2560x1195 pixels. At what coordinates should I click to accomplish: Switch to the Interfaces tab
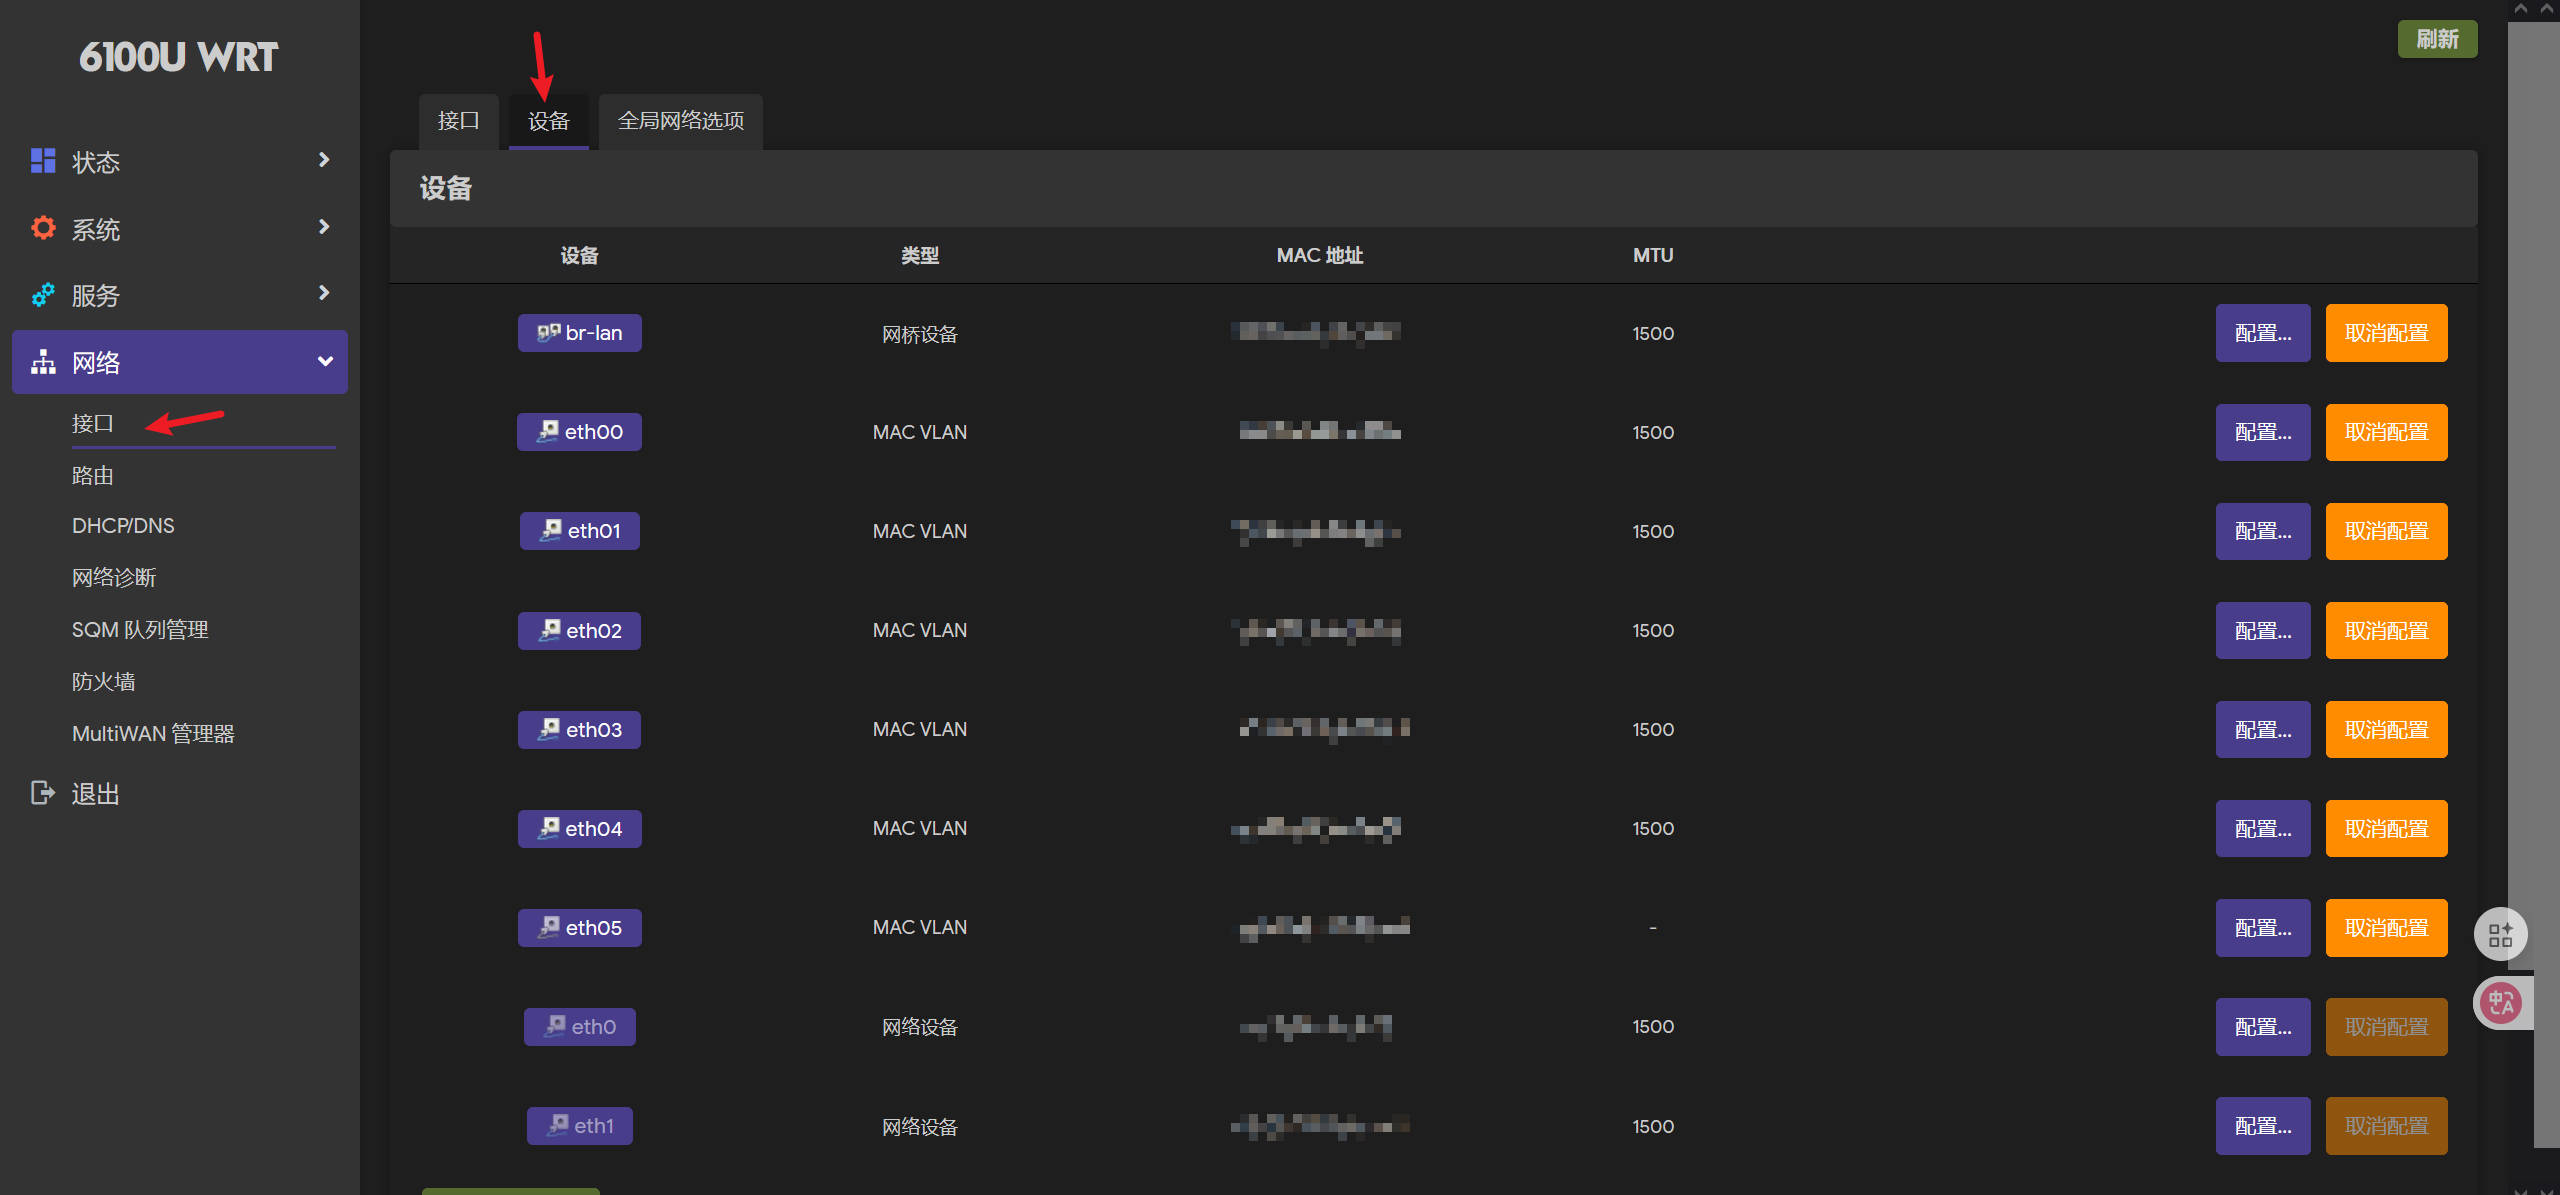[458, 121]
